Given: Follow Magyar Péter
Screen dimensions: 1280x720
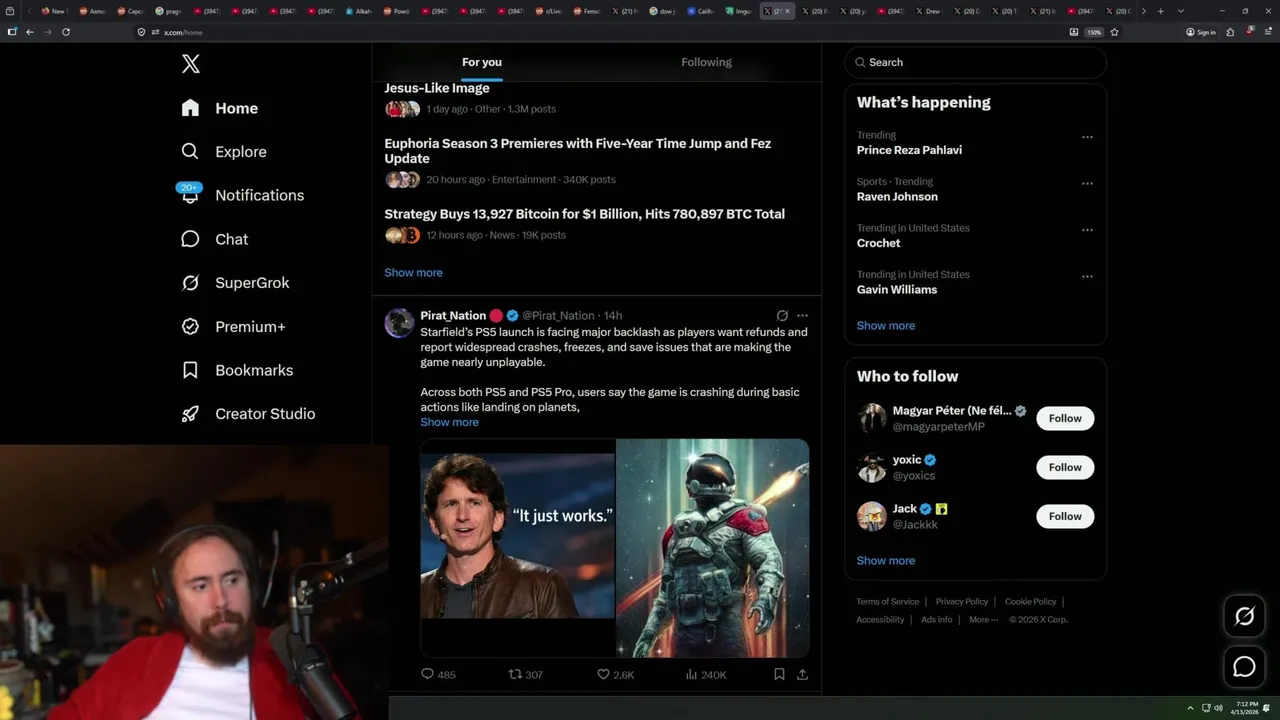Looking at the screenshot, I should (1065, 418).
